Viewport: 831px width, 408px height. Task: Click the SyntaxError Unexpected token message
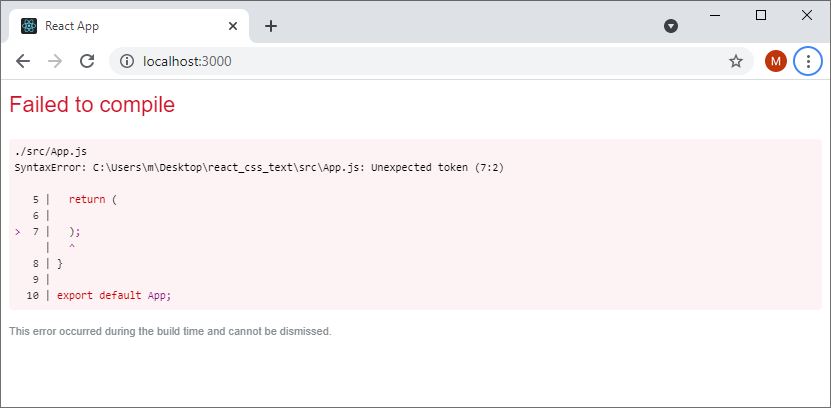point(259,167)
